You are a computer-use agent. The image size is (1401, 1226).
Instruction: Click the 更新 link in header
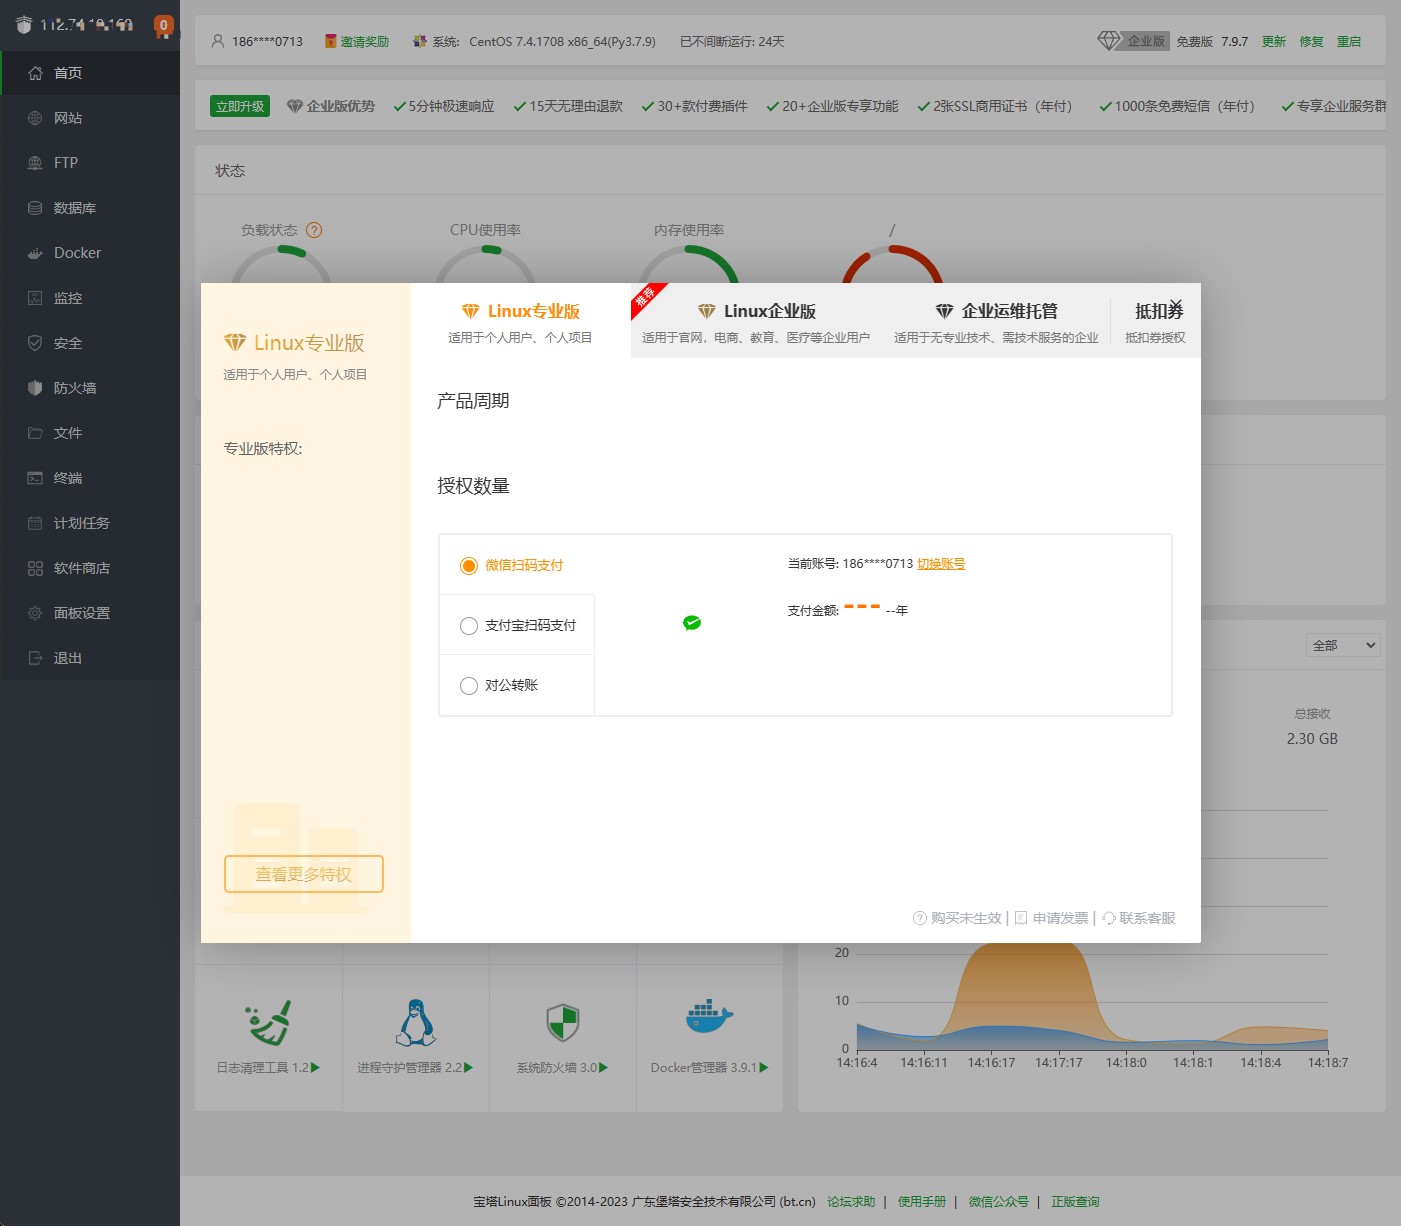click(1274, 41)
